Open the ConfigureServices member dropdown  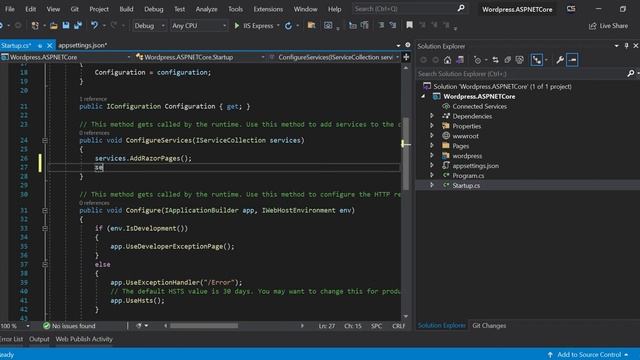point(334,57)
